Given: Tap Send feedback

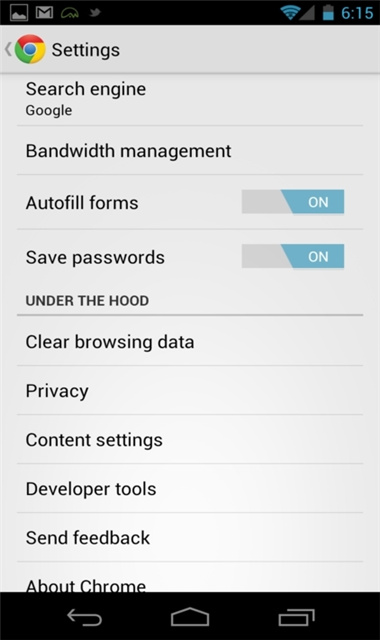Looking at the screenshot, I should [x=190, y=537].
